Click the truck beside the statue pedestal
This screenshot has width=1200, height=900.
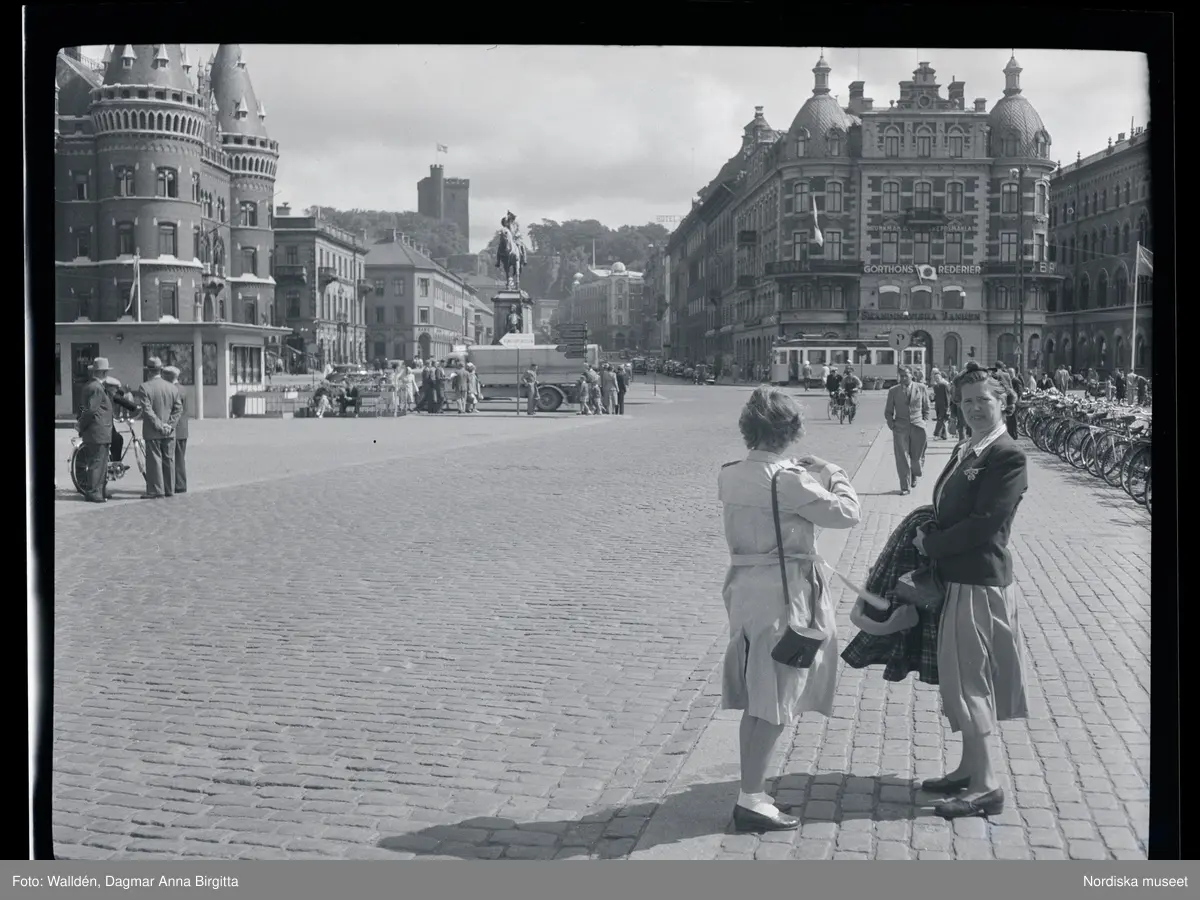coord(532,373)
